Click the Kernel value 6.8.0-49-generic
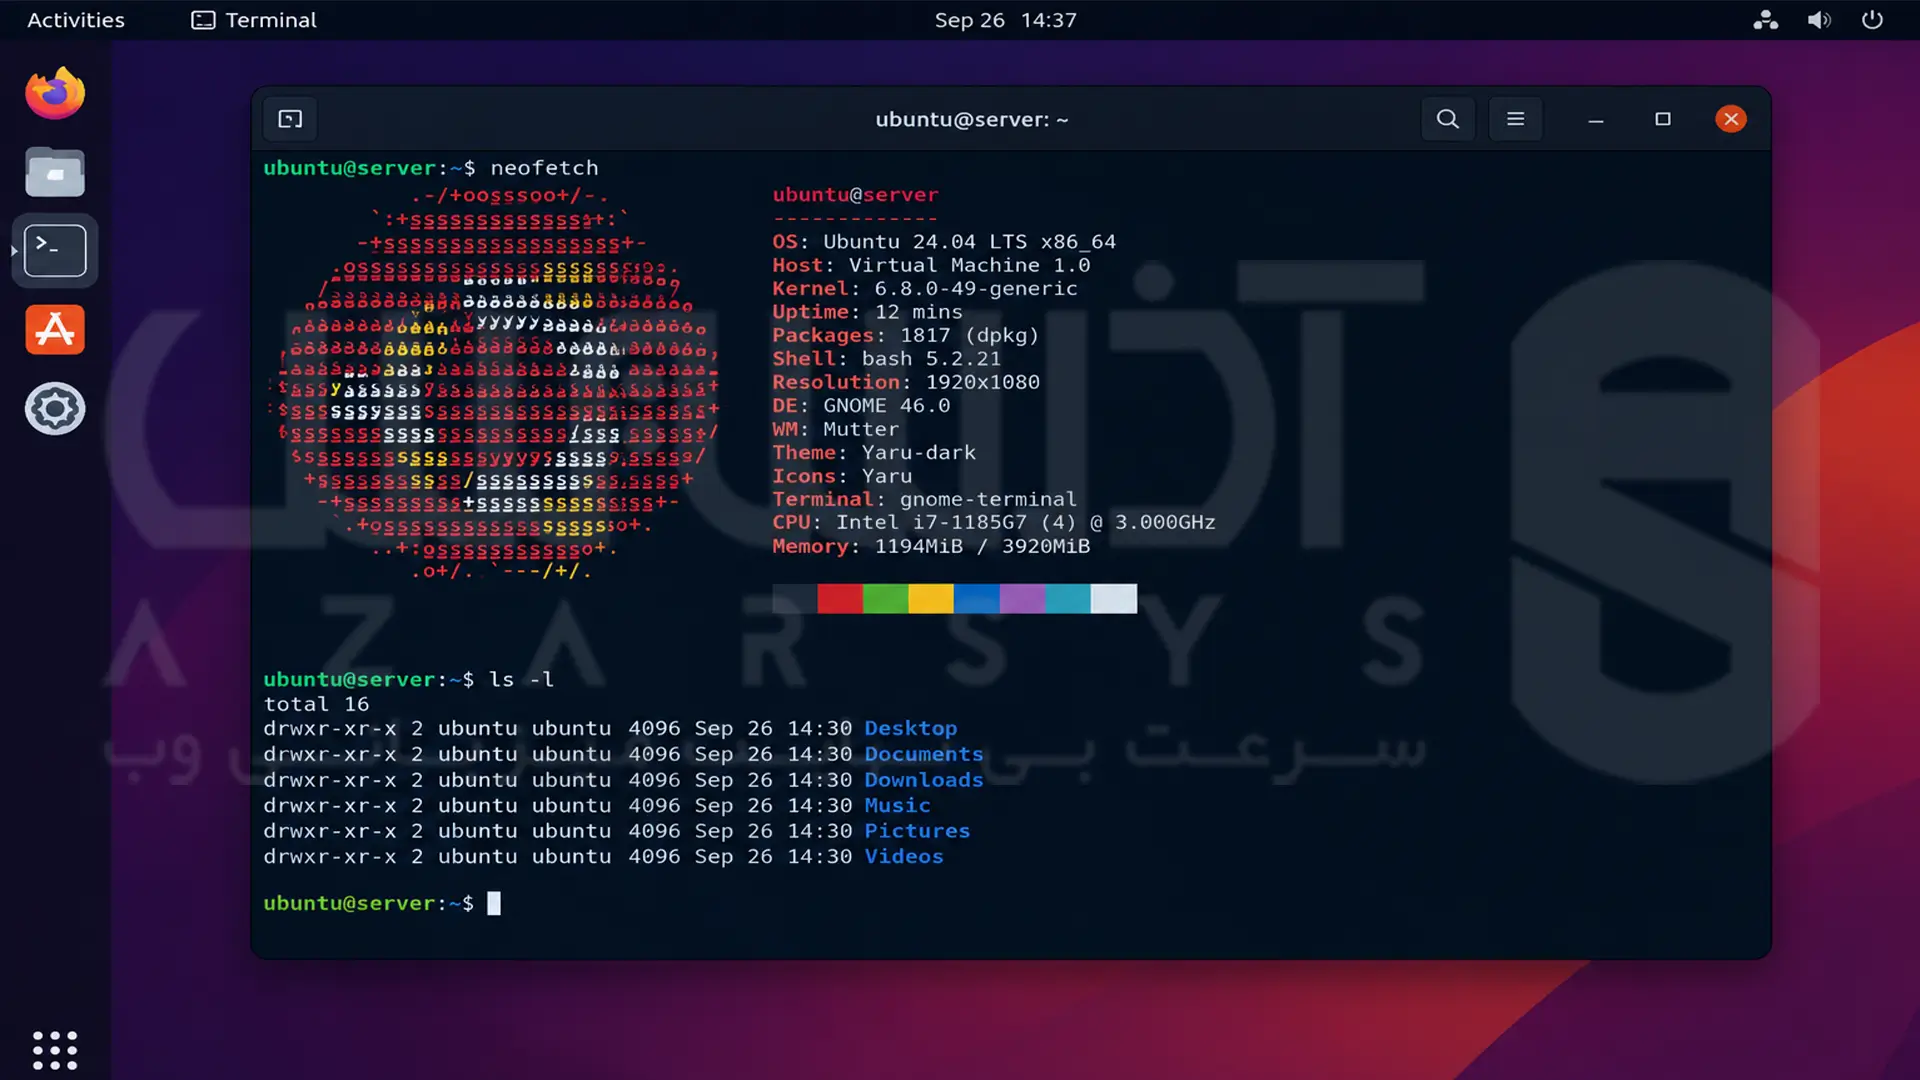This screenshot has width=1920, height=1080. click(x=976, y=289)
